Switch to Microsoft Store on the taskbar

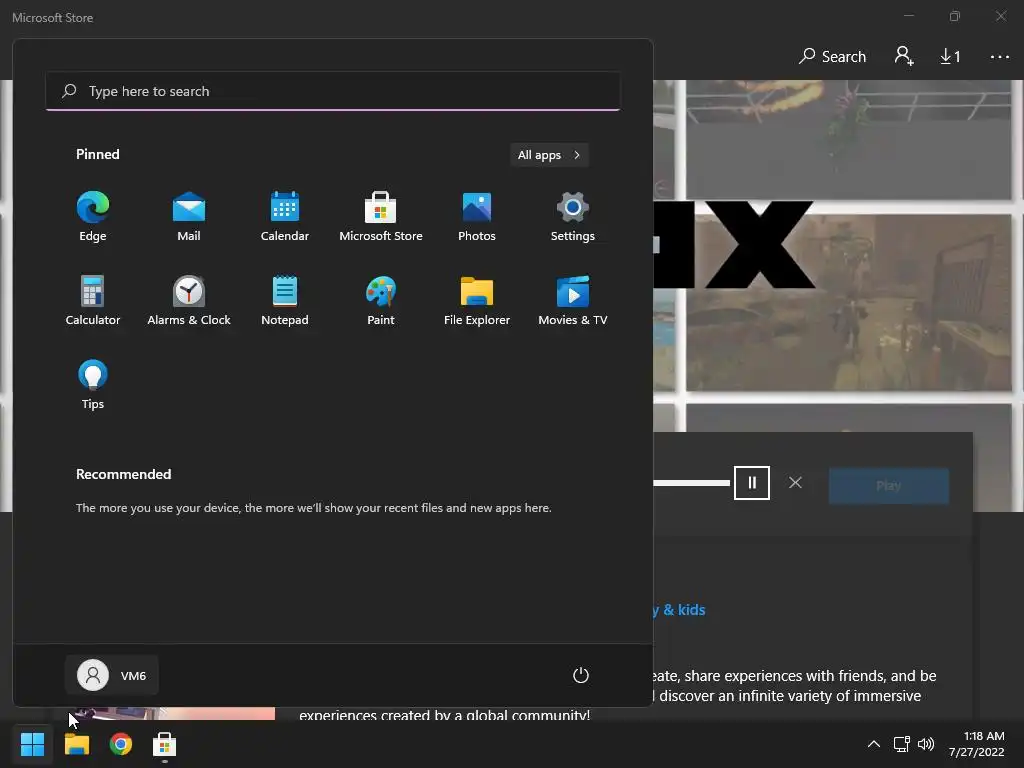(x=165, y=744)
